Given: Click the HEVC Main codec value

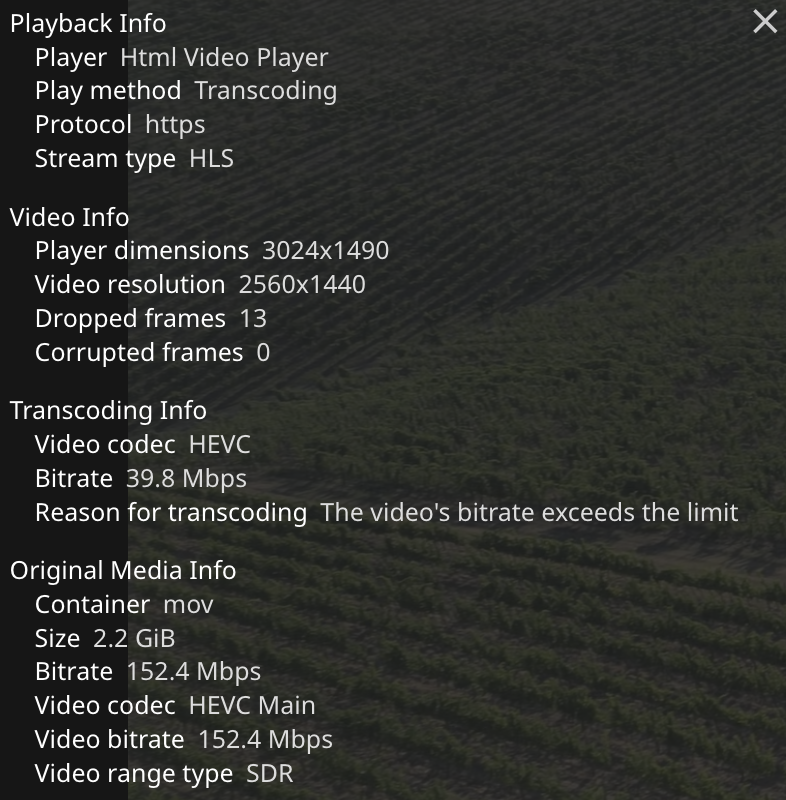Looking at the screenshot, I should coord(252,706).
